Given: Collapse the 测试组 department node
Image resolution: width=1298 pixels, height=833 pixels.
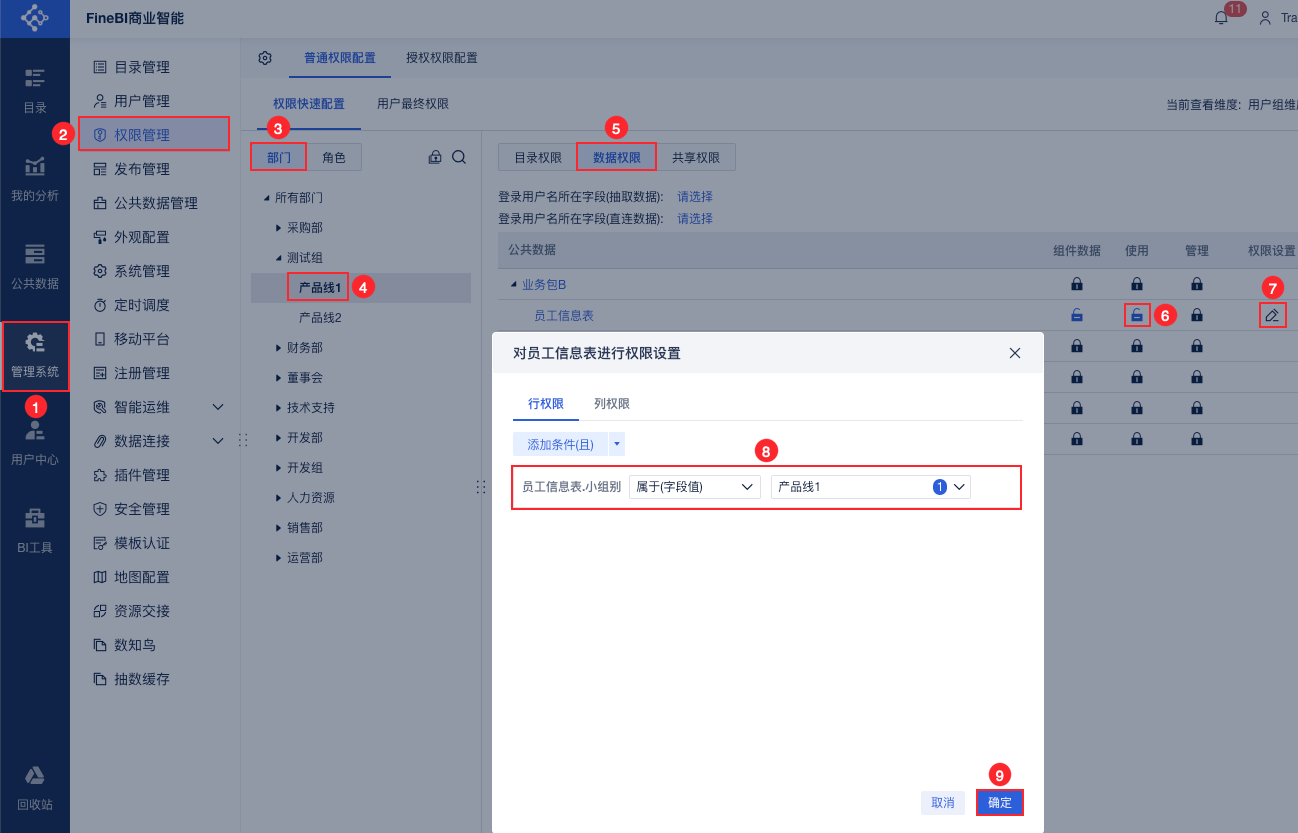Looking at the screenshot, I should click(279, 258).
